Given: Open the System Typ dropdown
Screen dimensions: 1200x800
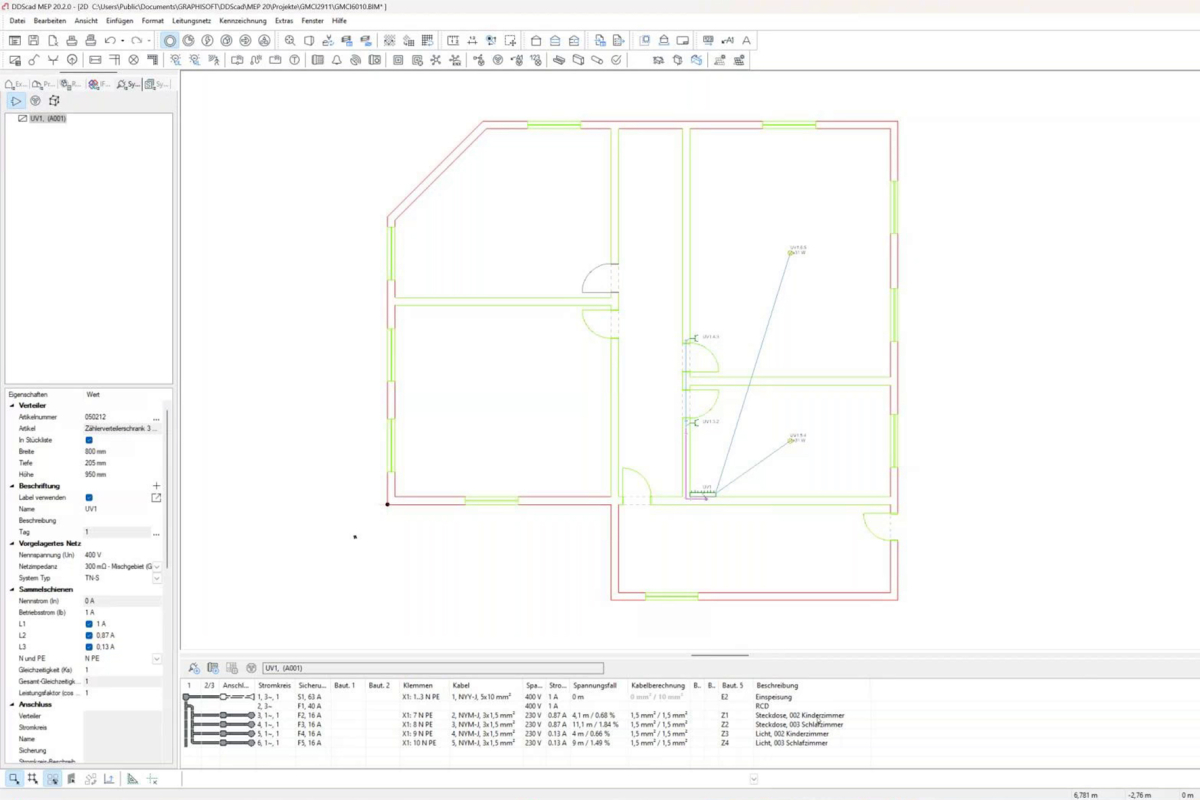Looking at the screenshot, I should point(157,578).
